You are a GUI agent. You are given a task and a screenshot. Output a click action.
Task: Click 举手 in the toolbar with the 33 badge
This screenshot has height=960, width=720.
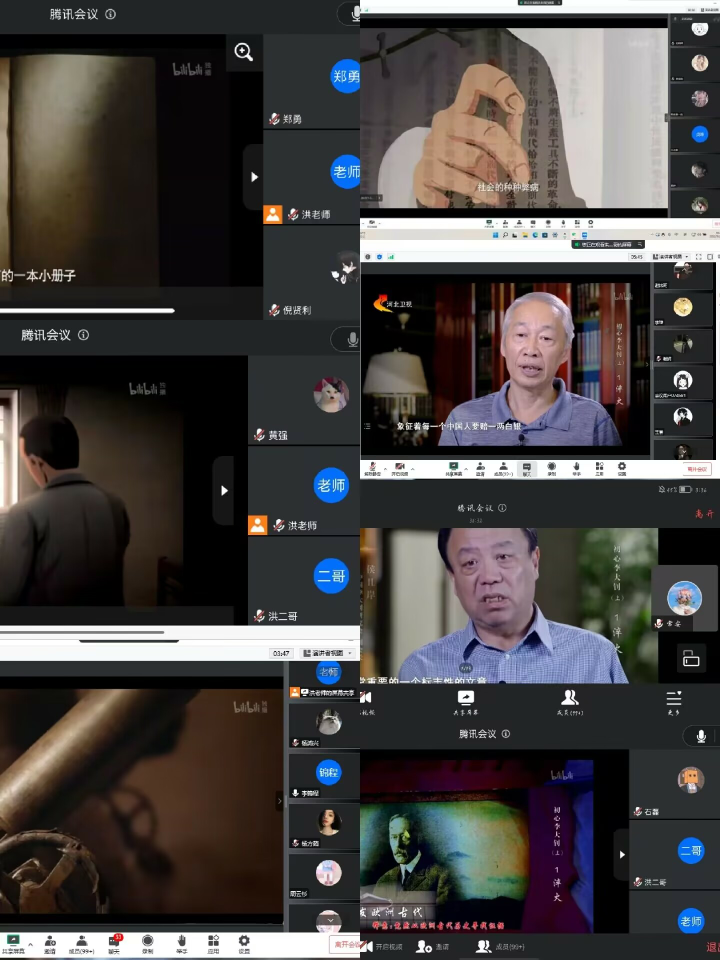(181, 943)
